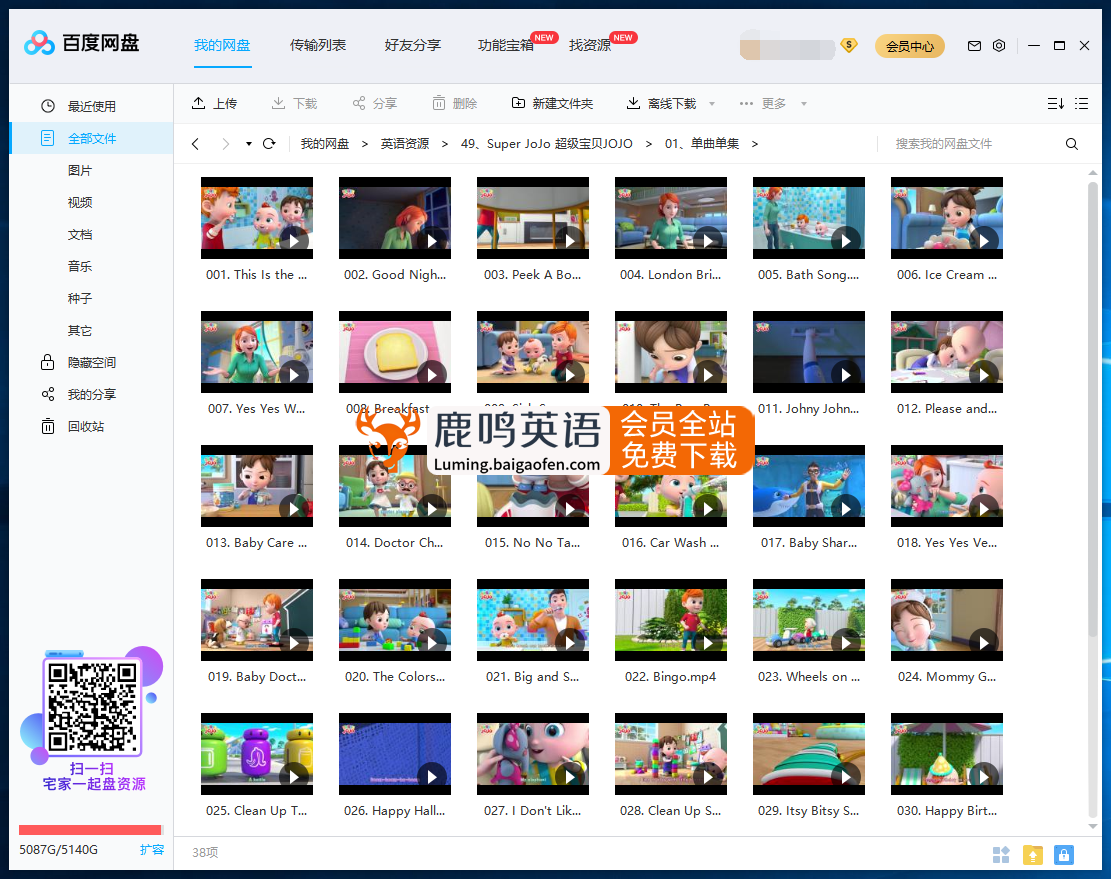Open the 好友分享 tab
The height and width of the screenshot is (879, 1111).
(412, 45)
